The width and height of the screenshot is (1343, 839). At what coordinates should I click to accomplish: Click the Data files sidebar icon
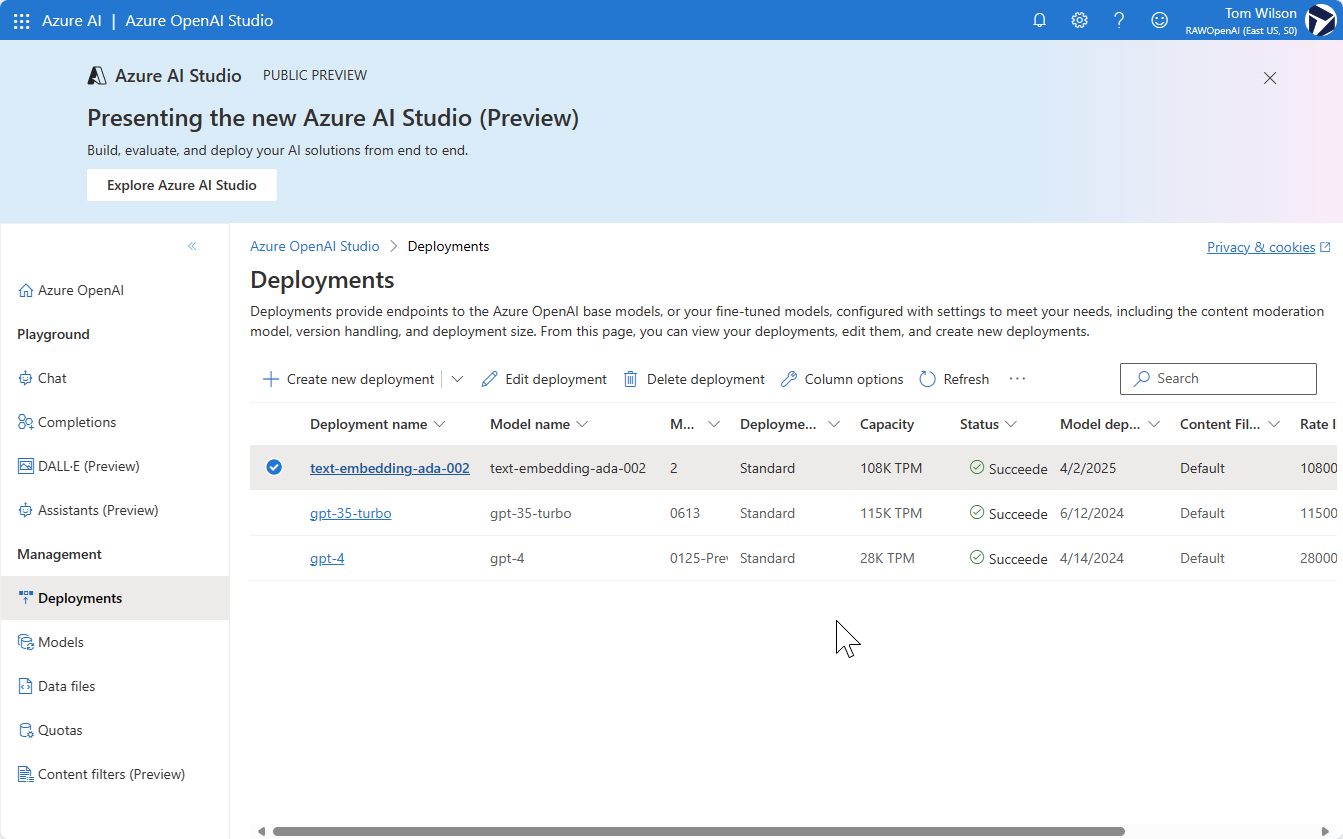coord(26,686)
